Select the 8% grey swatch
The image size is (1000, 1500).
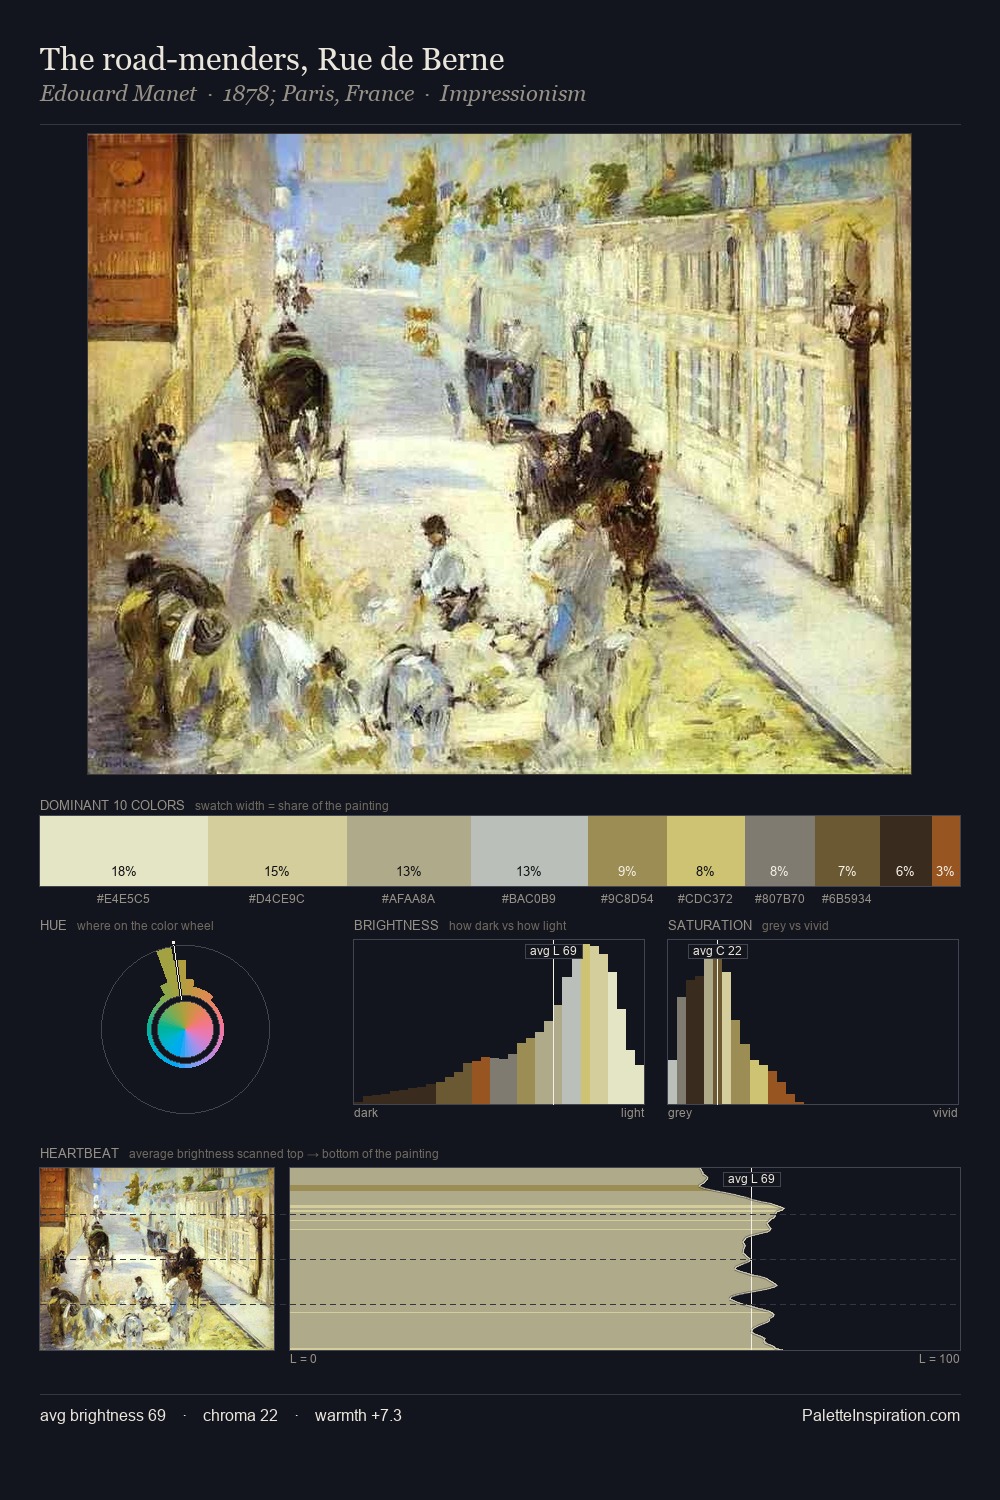[780, 851]
